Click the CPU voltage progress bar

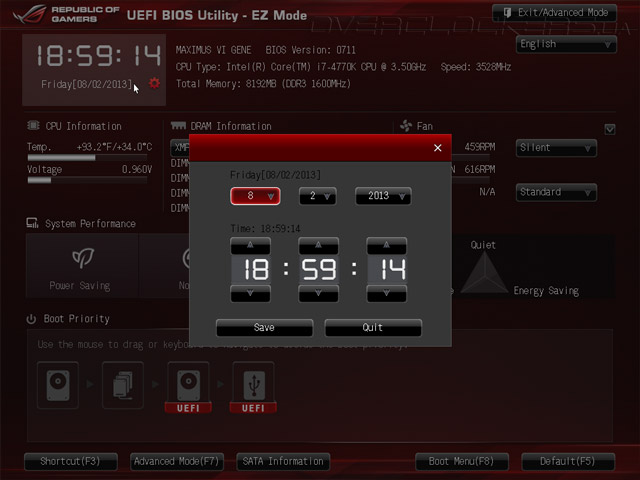[87, 180]
